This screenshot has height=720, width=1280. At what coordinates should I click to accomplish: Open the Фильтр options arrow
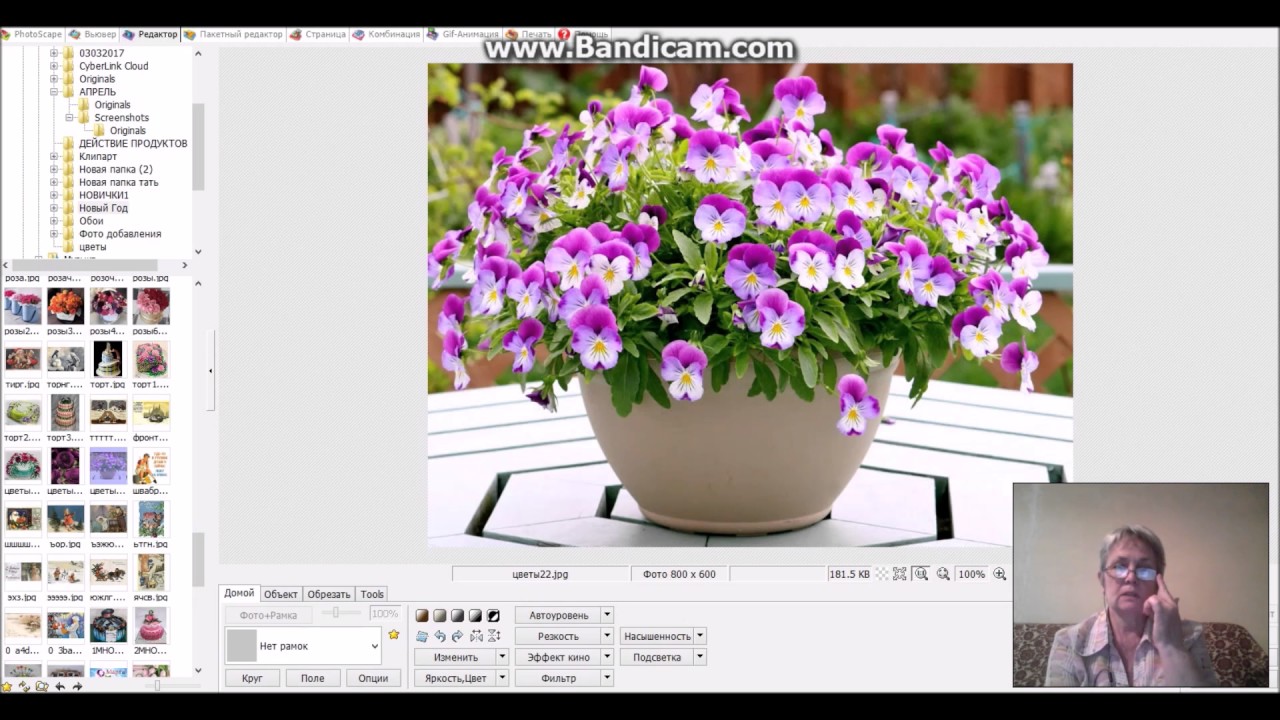click(607, 678)
